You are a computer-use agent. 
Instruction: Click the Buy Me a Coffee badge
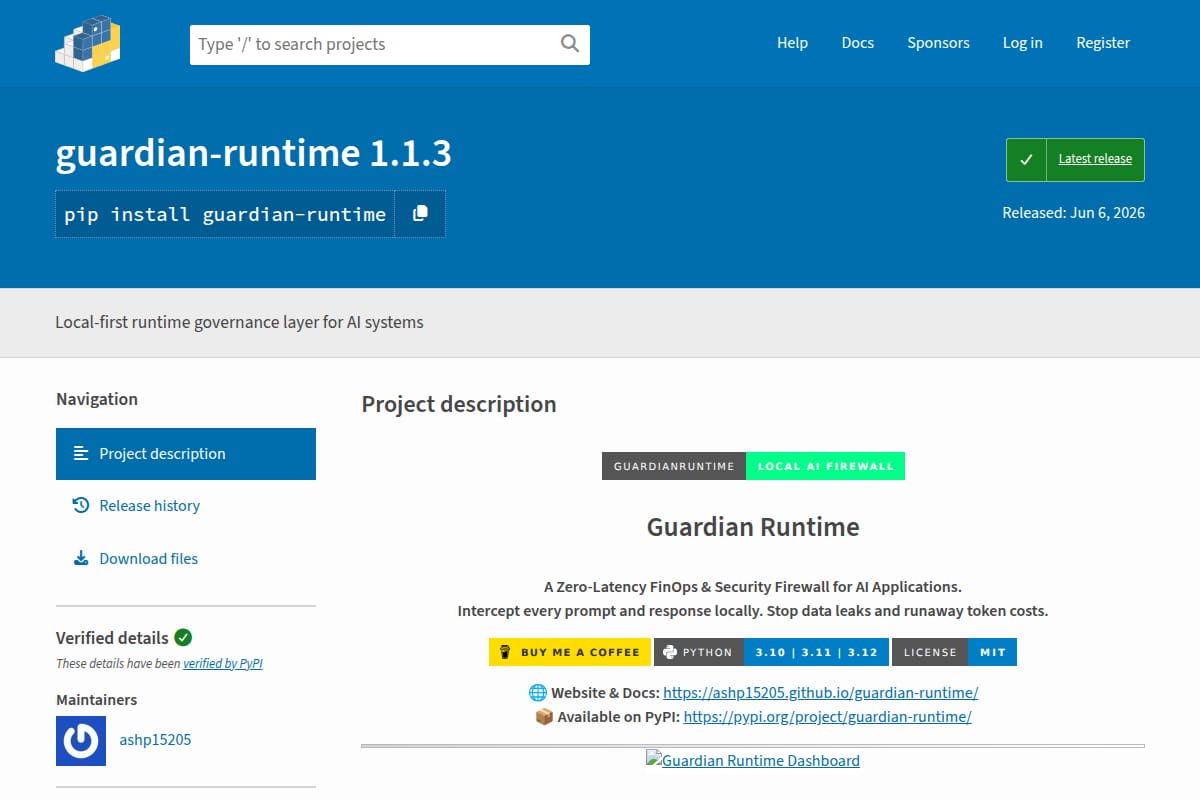point(570,652)
